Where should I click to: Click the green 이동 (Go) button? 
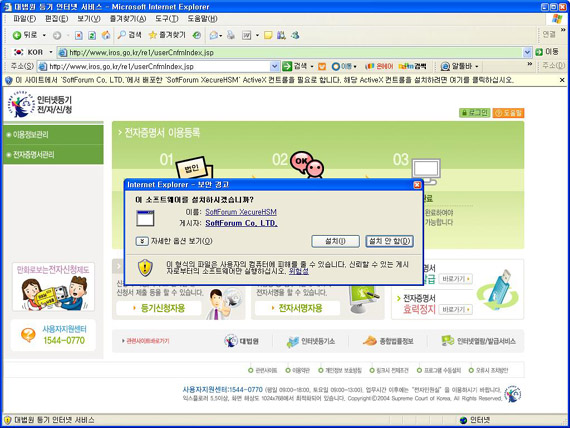tap(547, 52)
